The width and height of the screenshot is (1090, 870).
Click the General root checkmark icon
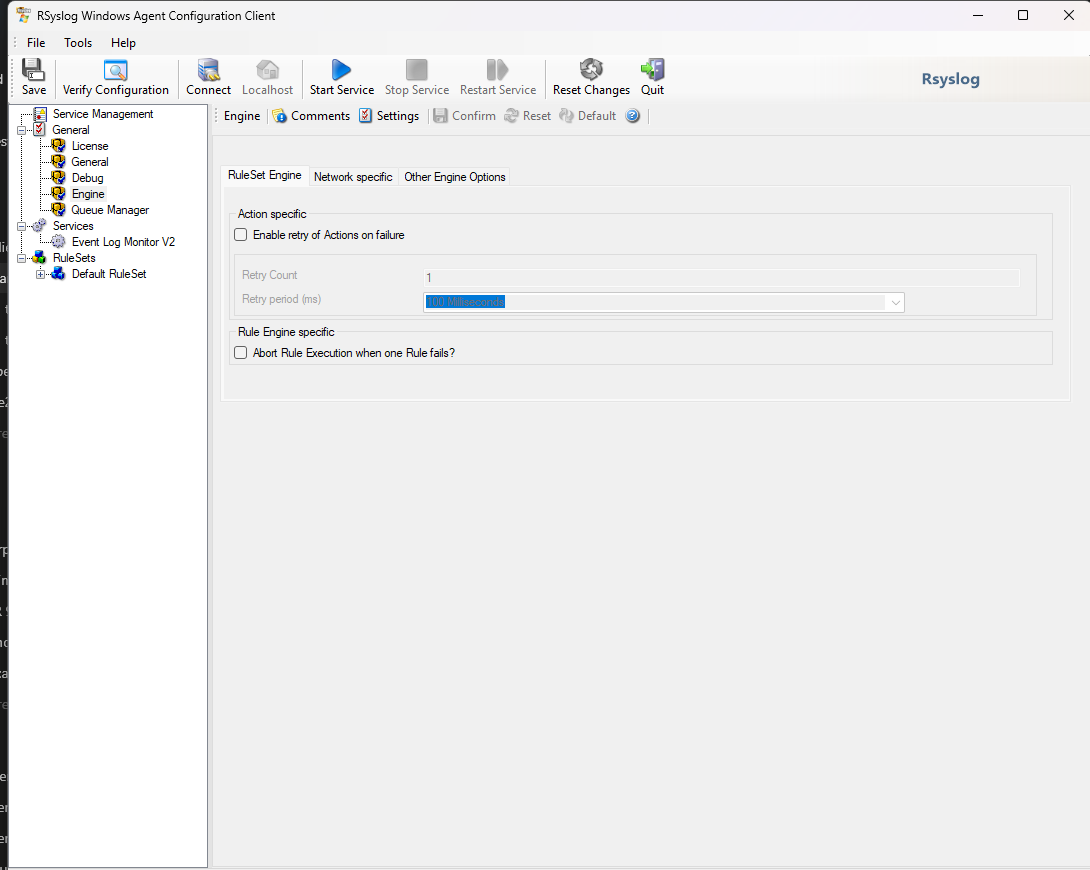tap(40, 130)
